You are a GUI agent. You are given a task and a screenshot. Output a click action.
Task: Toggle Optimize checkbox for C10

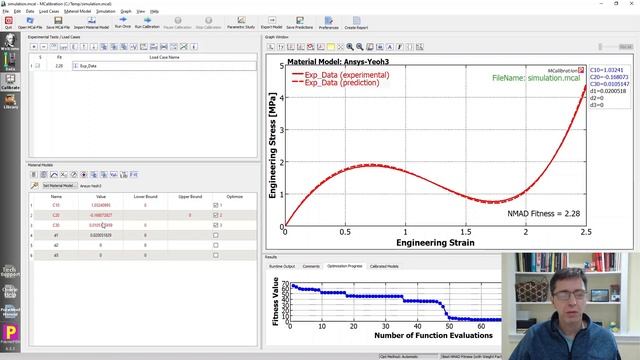(x=216, y=205)
